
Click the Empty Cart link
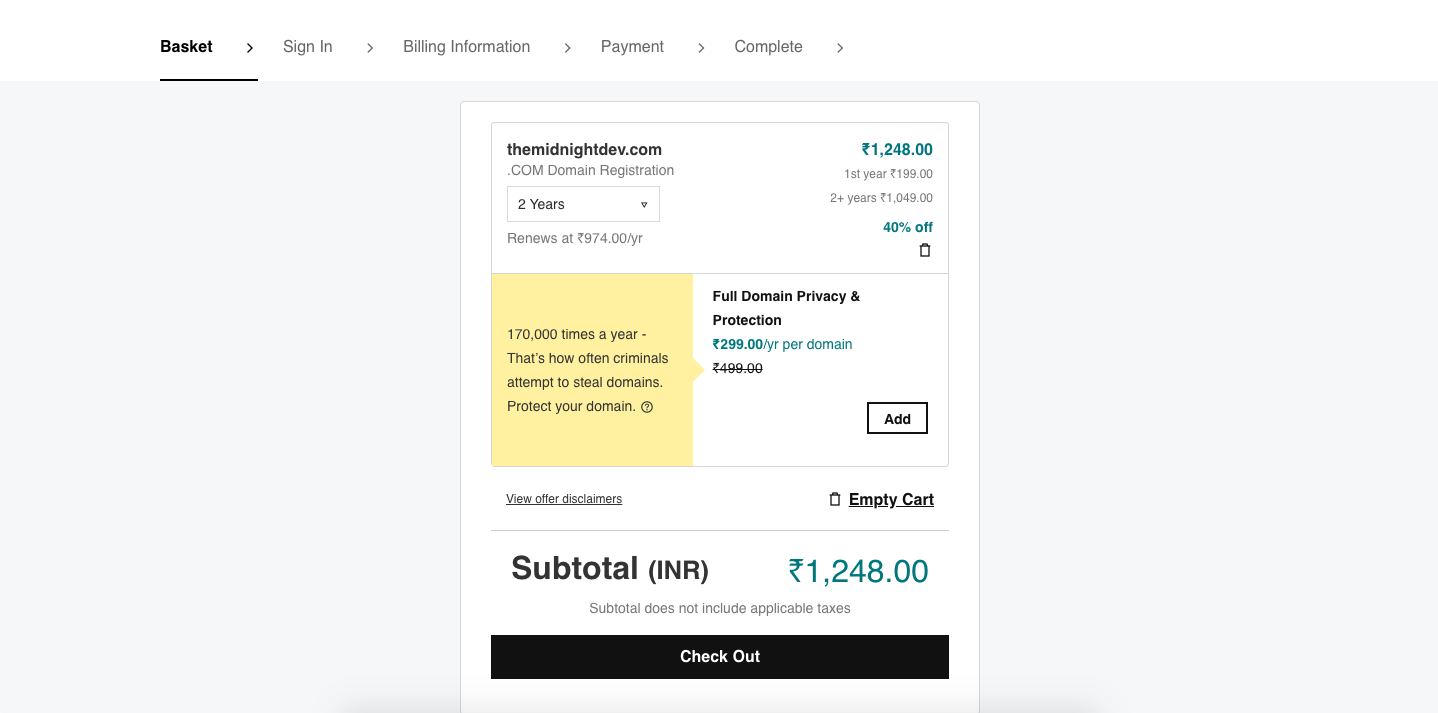[x=891, y=500]
